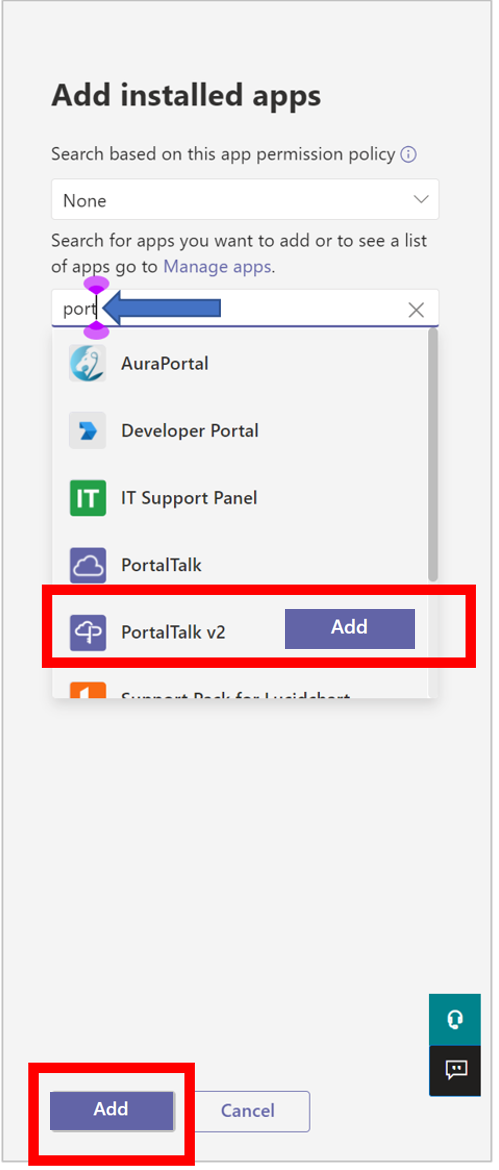This screenshot has width=499, height=1170.
Task: Cancel adding installed apps
Action: 248,1111
